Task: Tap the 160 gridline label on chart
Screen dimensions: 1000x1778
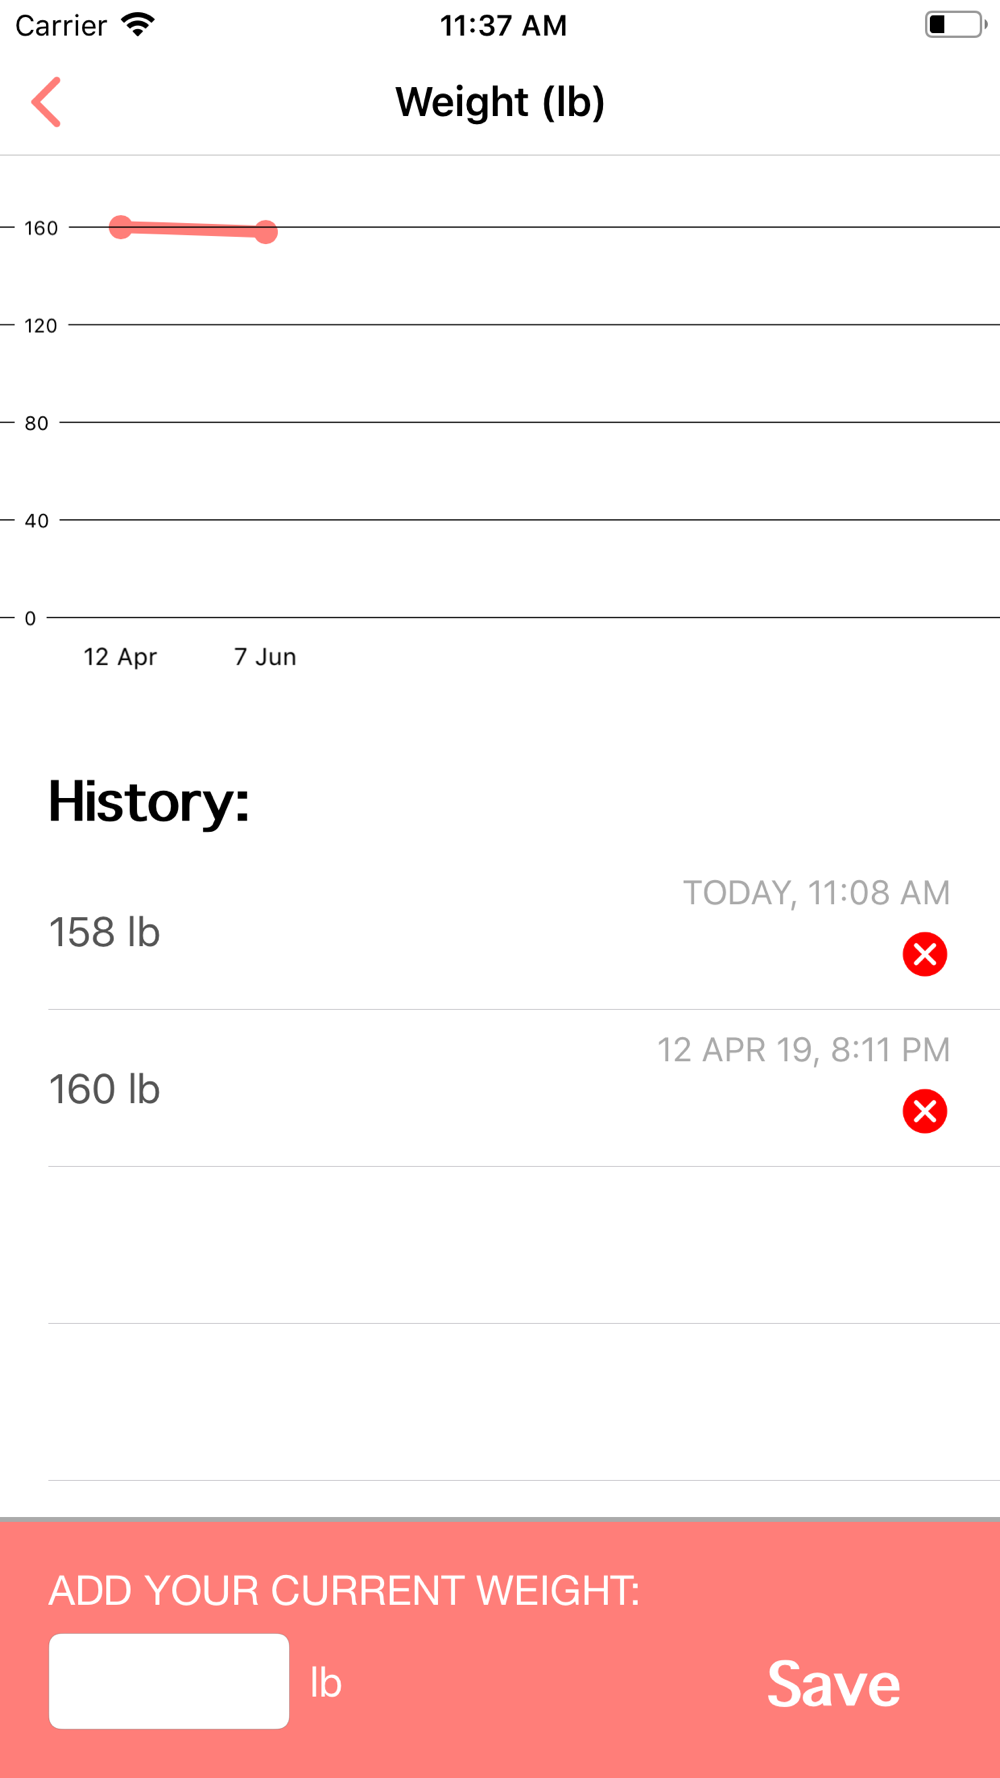Action: coord(41,228)
